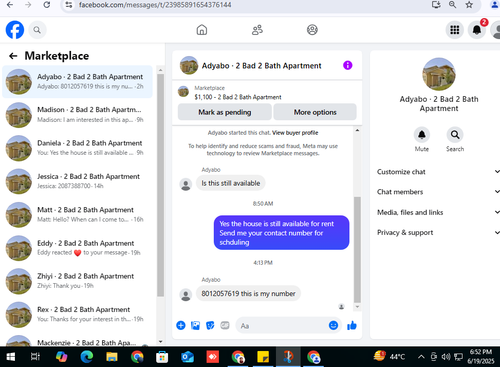This screenshot has width=500, height=367.
Task: Click the chat messages scrollbar
Action: point(357,249)
